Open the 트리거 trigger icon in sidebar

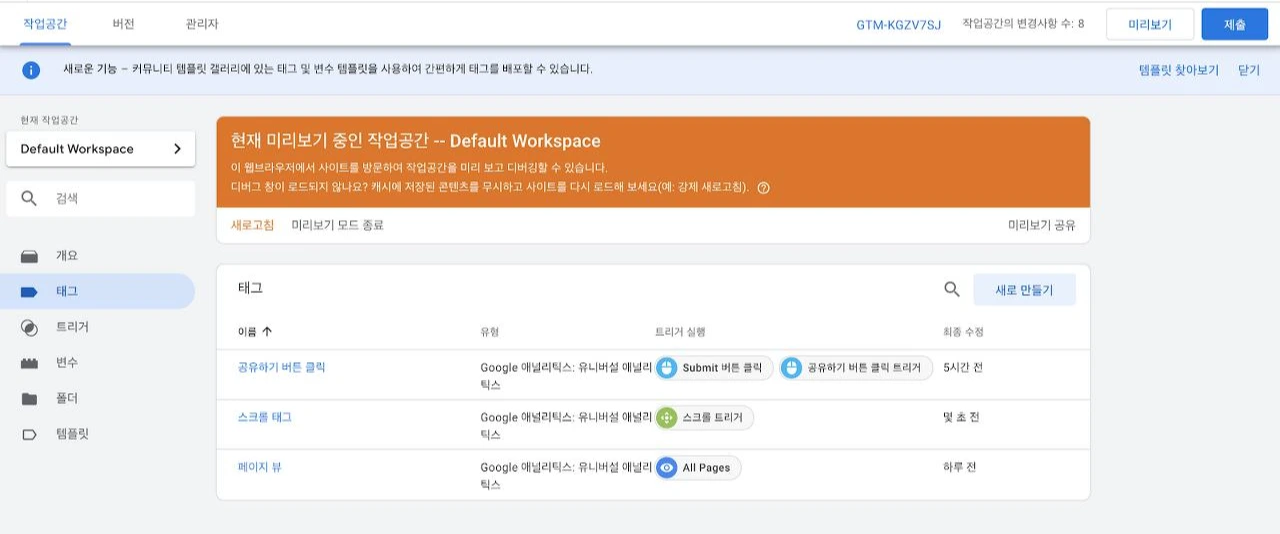(29, 328)
